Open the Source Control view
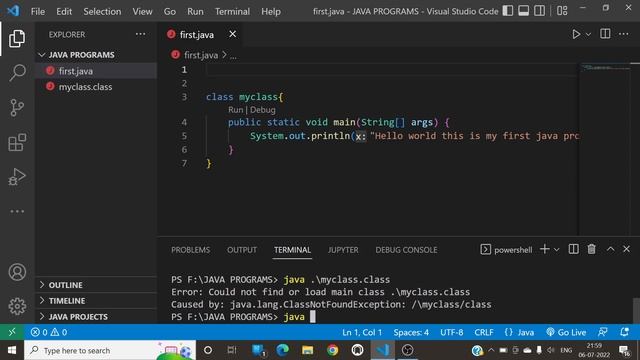 click(17, 108)
